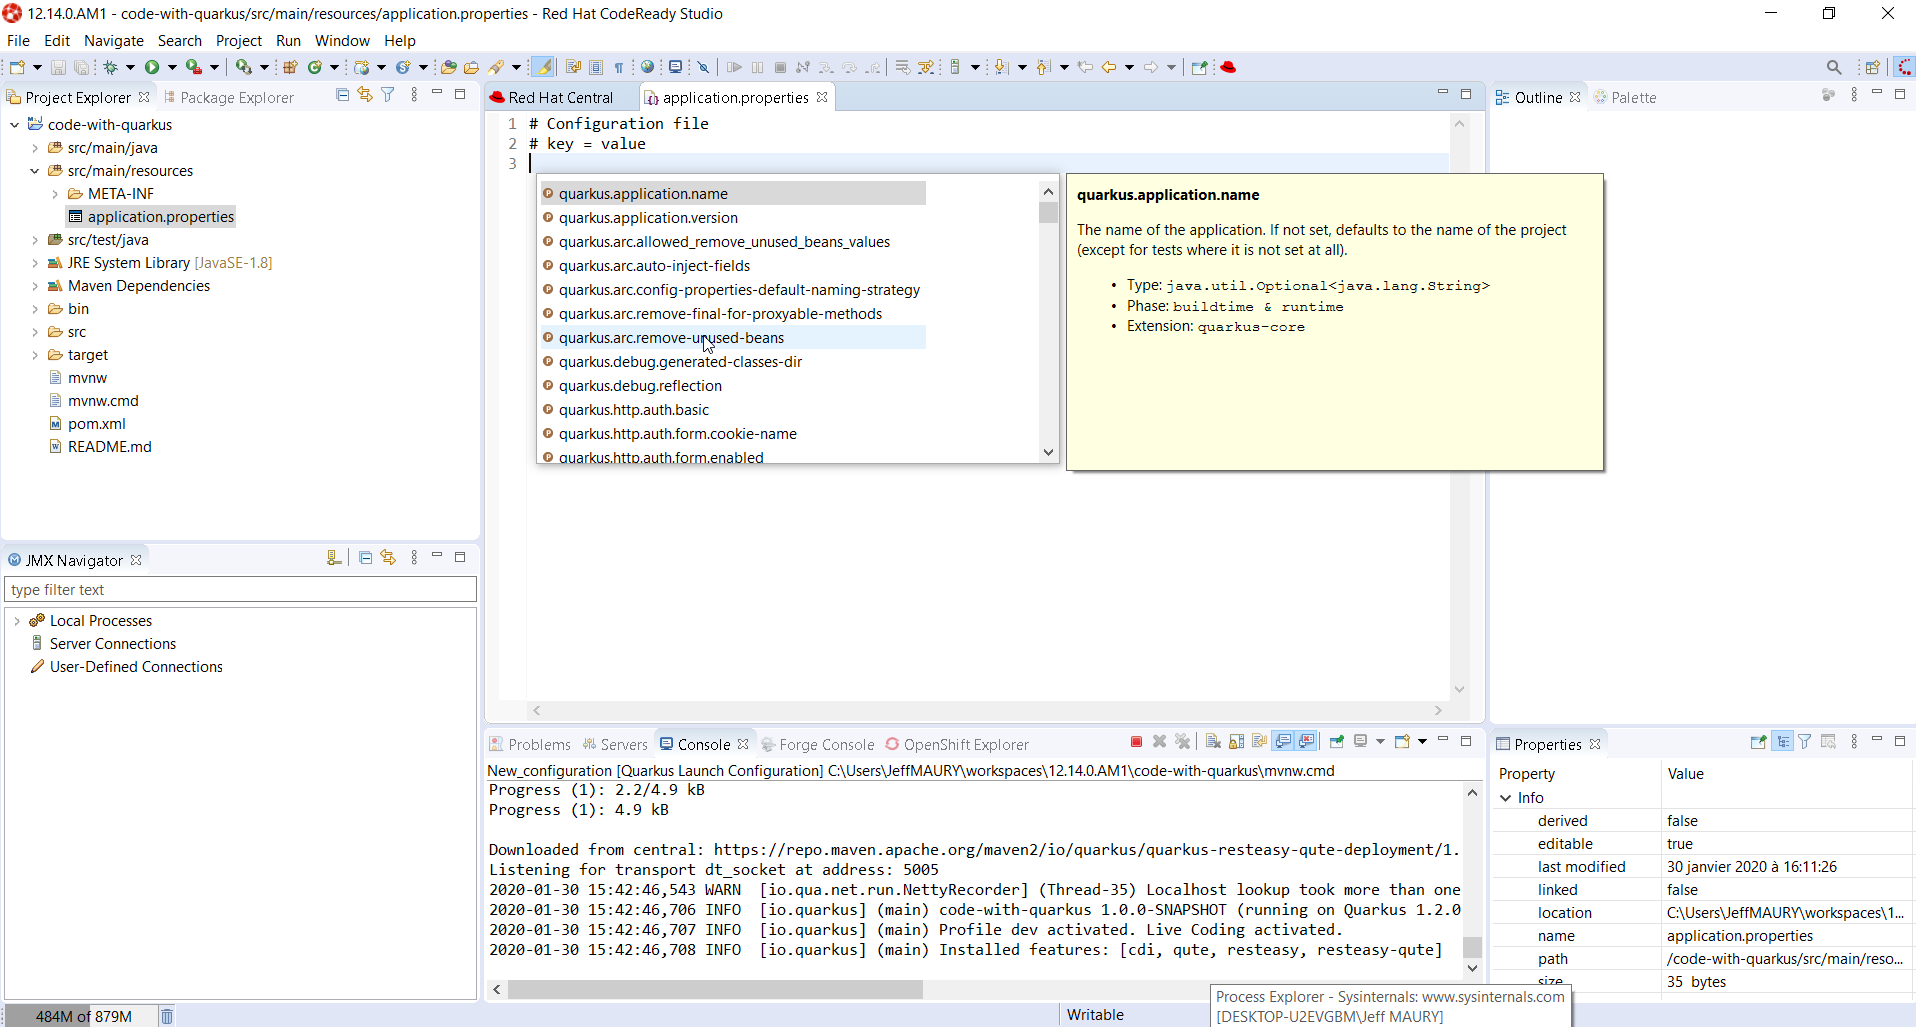This screenshot has height=1027, width=1916.
Task: Click the Open Task folder icon in the toolbar
Action: (471, 67)
